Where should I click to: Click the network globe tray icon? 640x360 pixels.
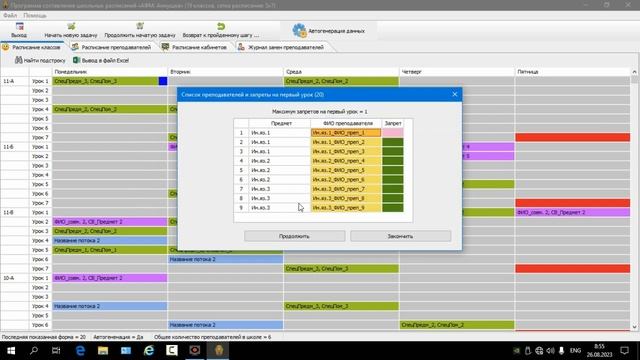tap(539, 351)
